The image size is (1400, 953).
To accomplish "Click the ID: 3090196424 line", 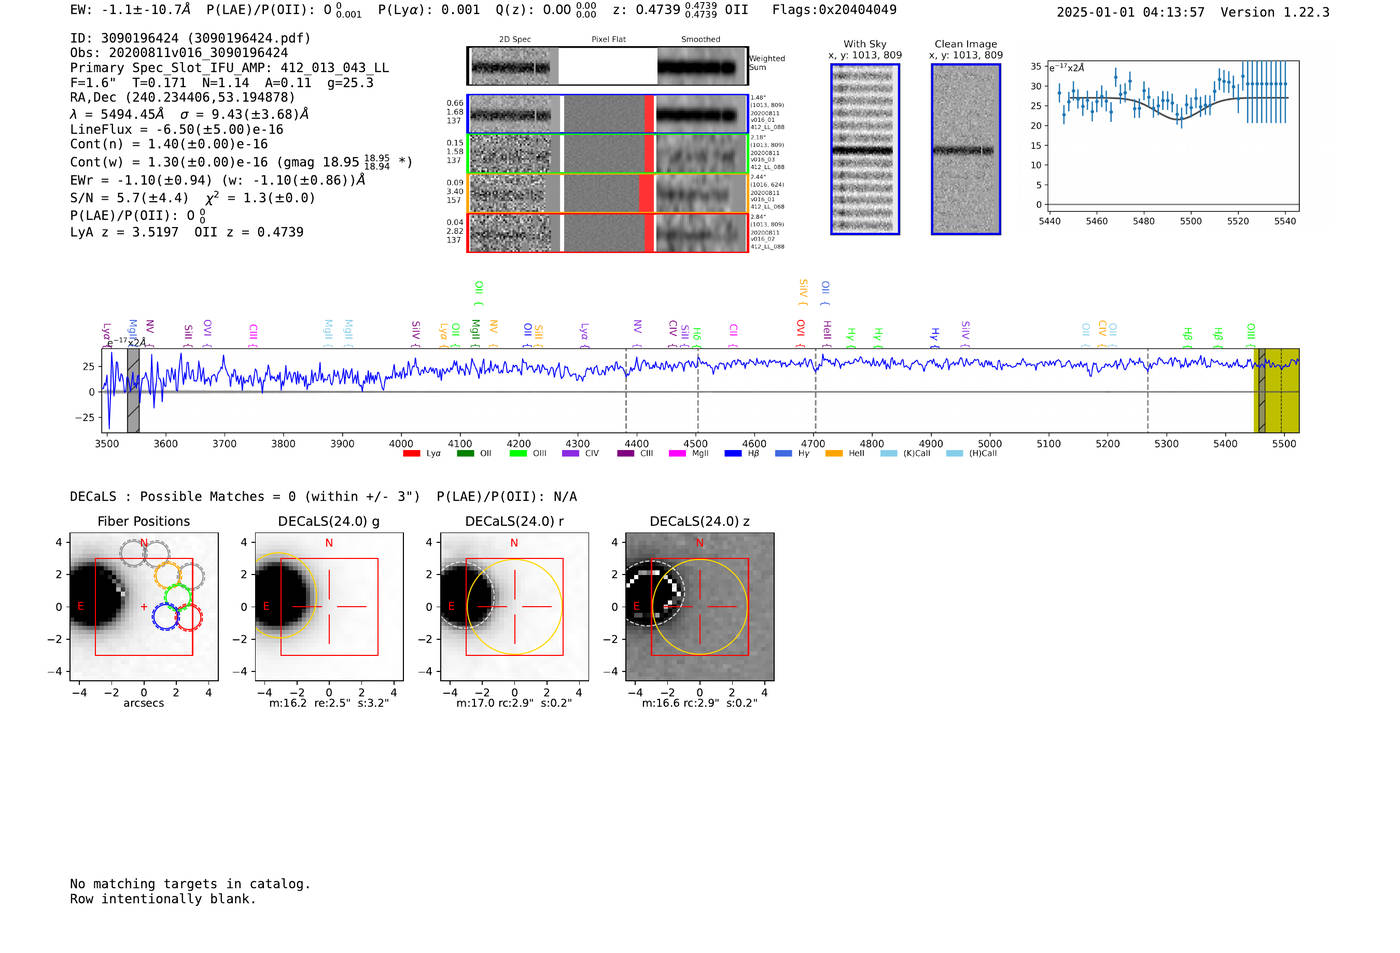I will pyautogui.click(x=190, y=38).
